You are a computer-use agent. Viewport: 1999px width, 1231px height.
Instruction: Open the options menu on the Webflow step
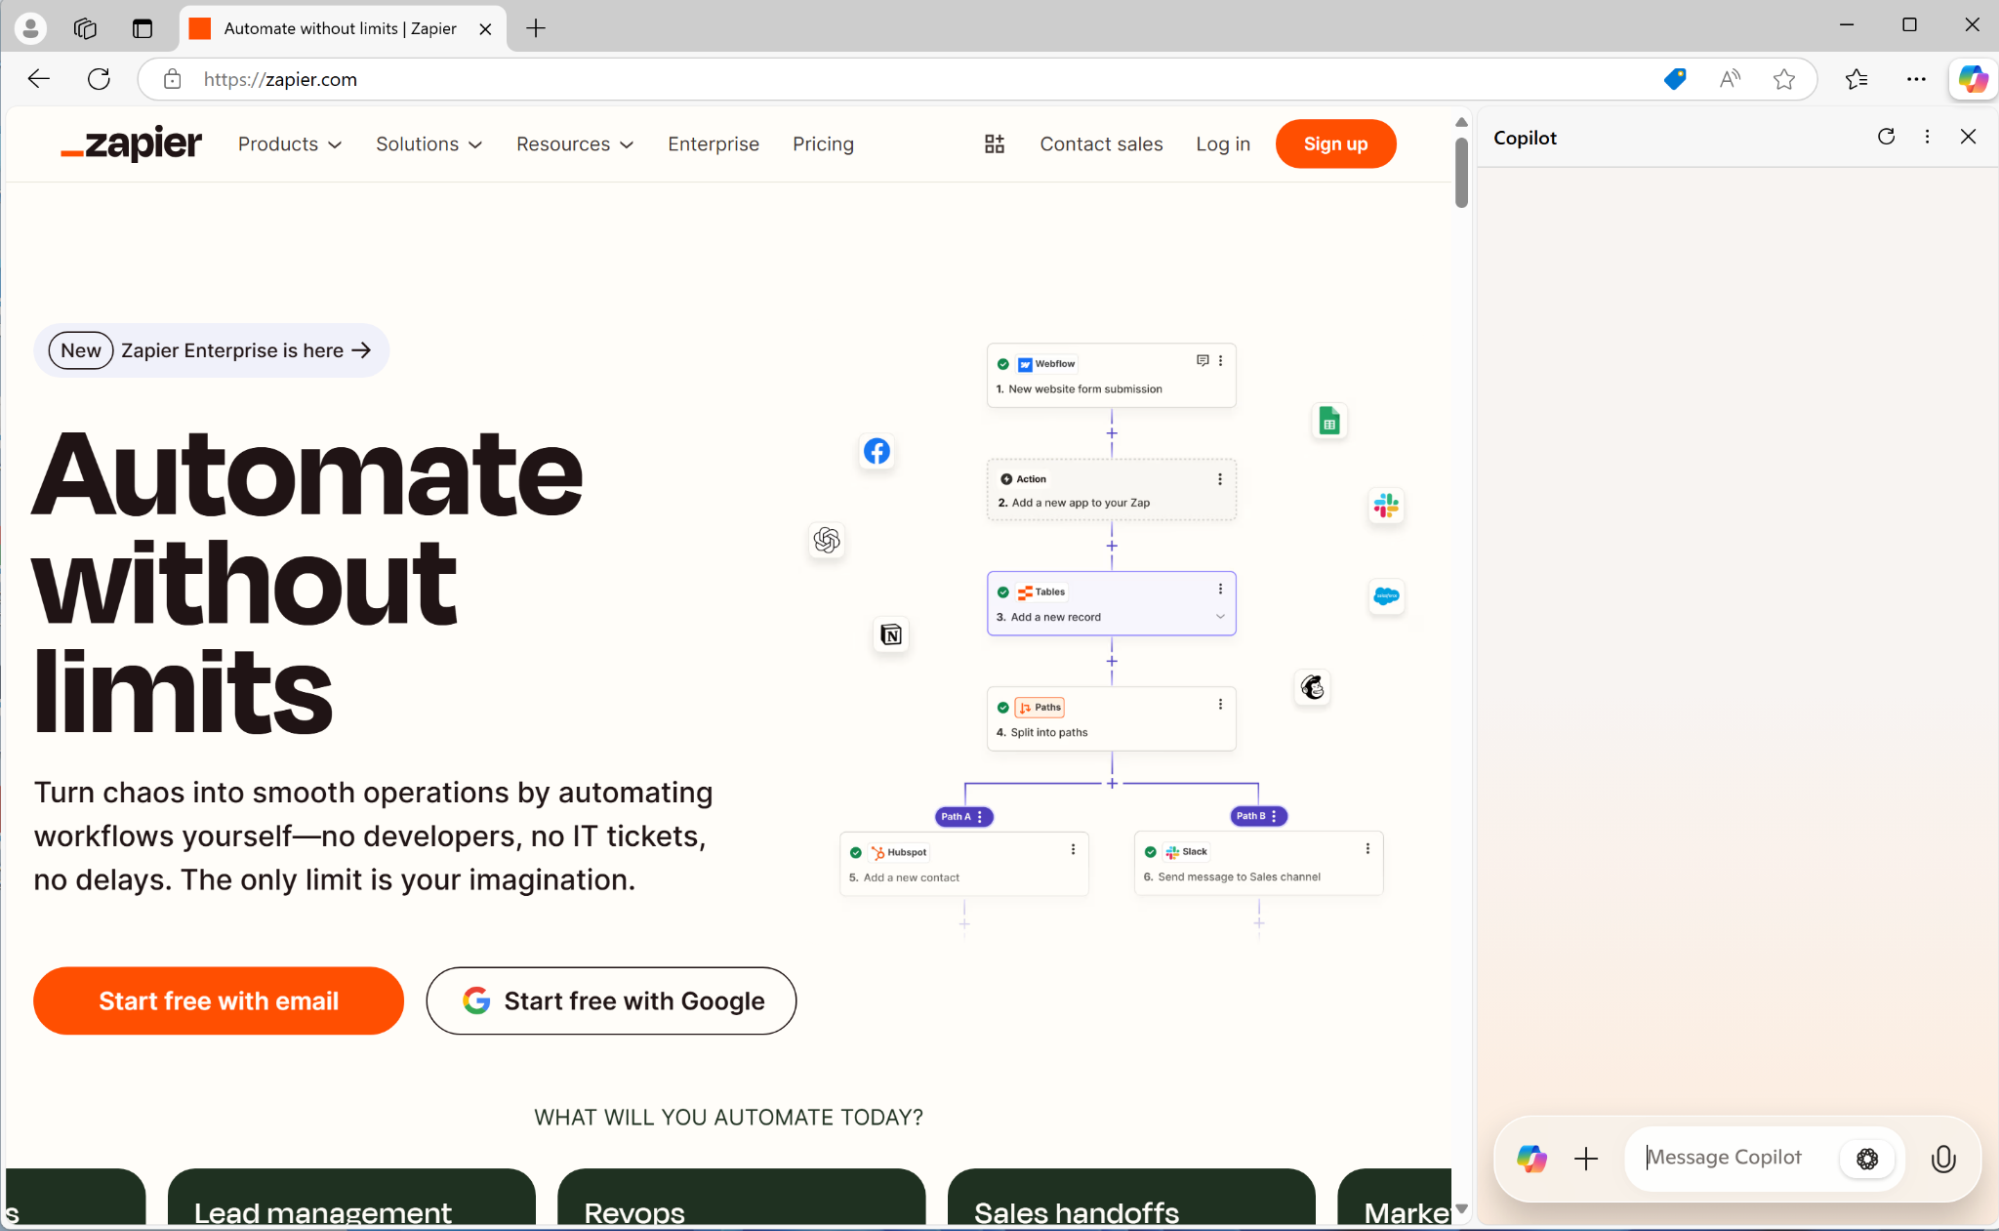coord(1219,361)
